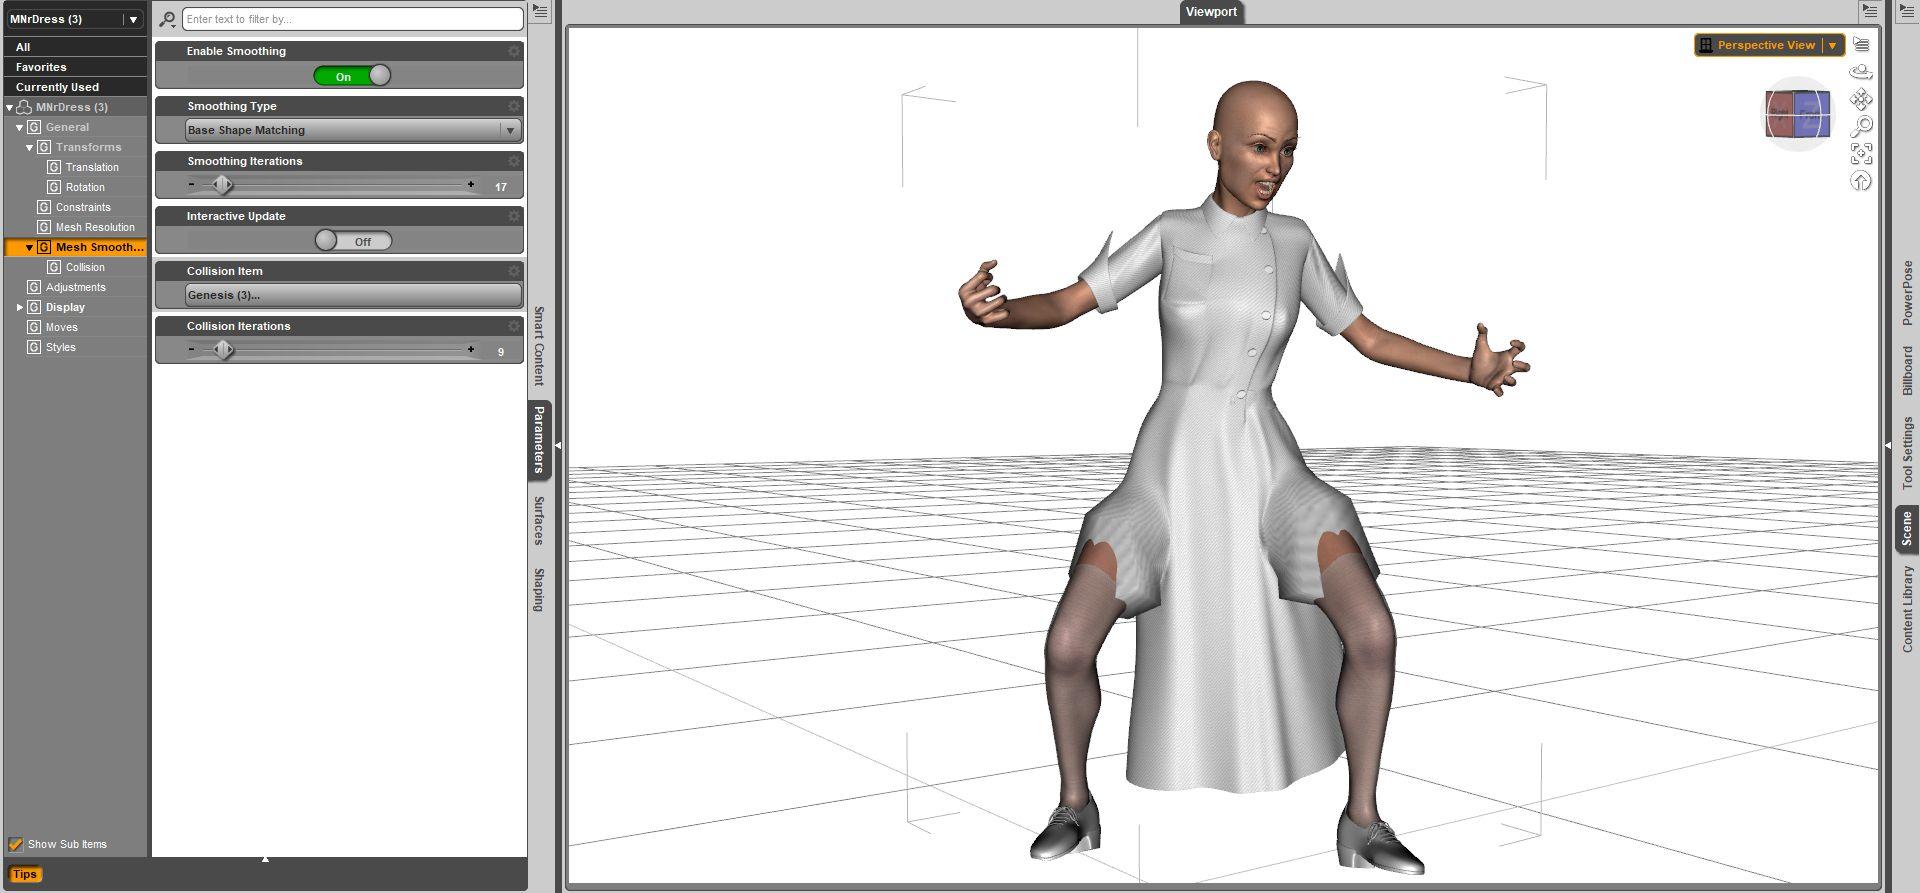Collapse the Transforms group in the tree
This screenshot has height=893, width=1920.
click(x=29, y=147)
